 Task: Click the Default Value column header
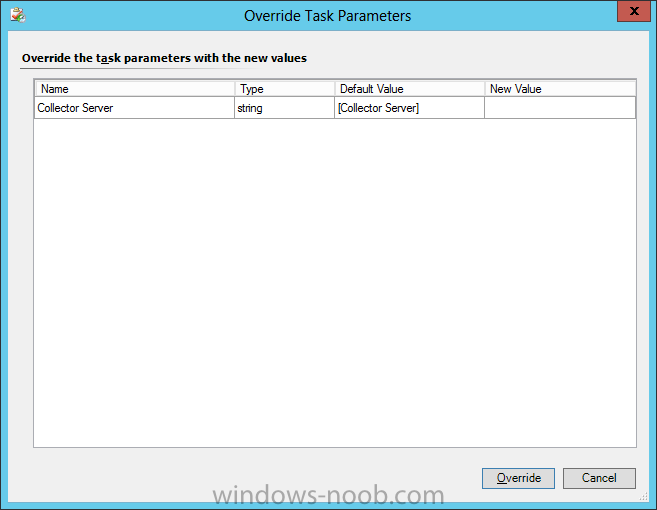pyautogui.click(x=410, y=89)
